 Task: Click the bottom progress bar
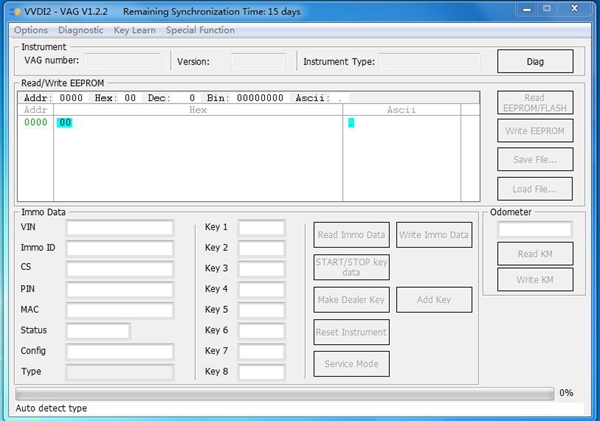pos(284,393)
